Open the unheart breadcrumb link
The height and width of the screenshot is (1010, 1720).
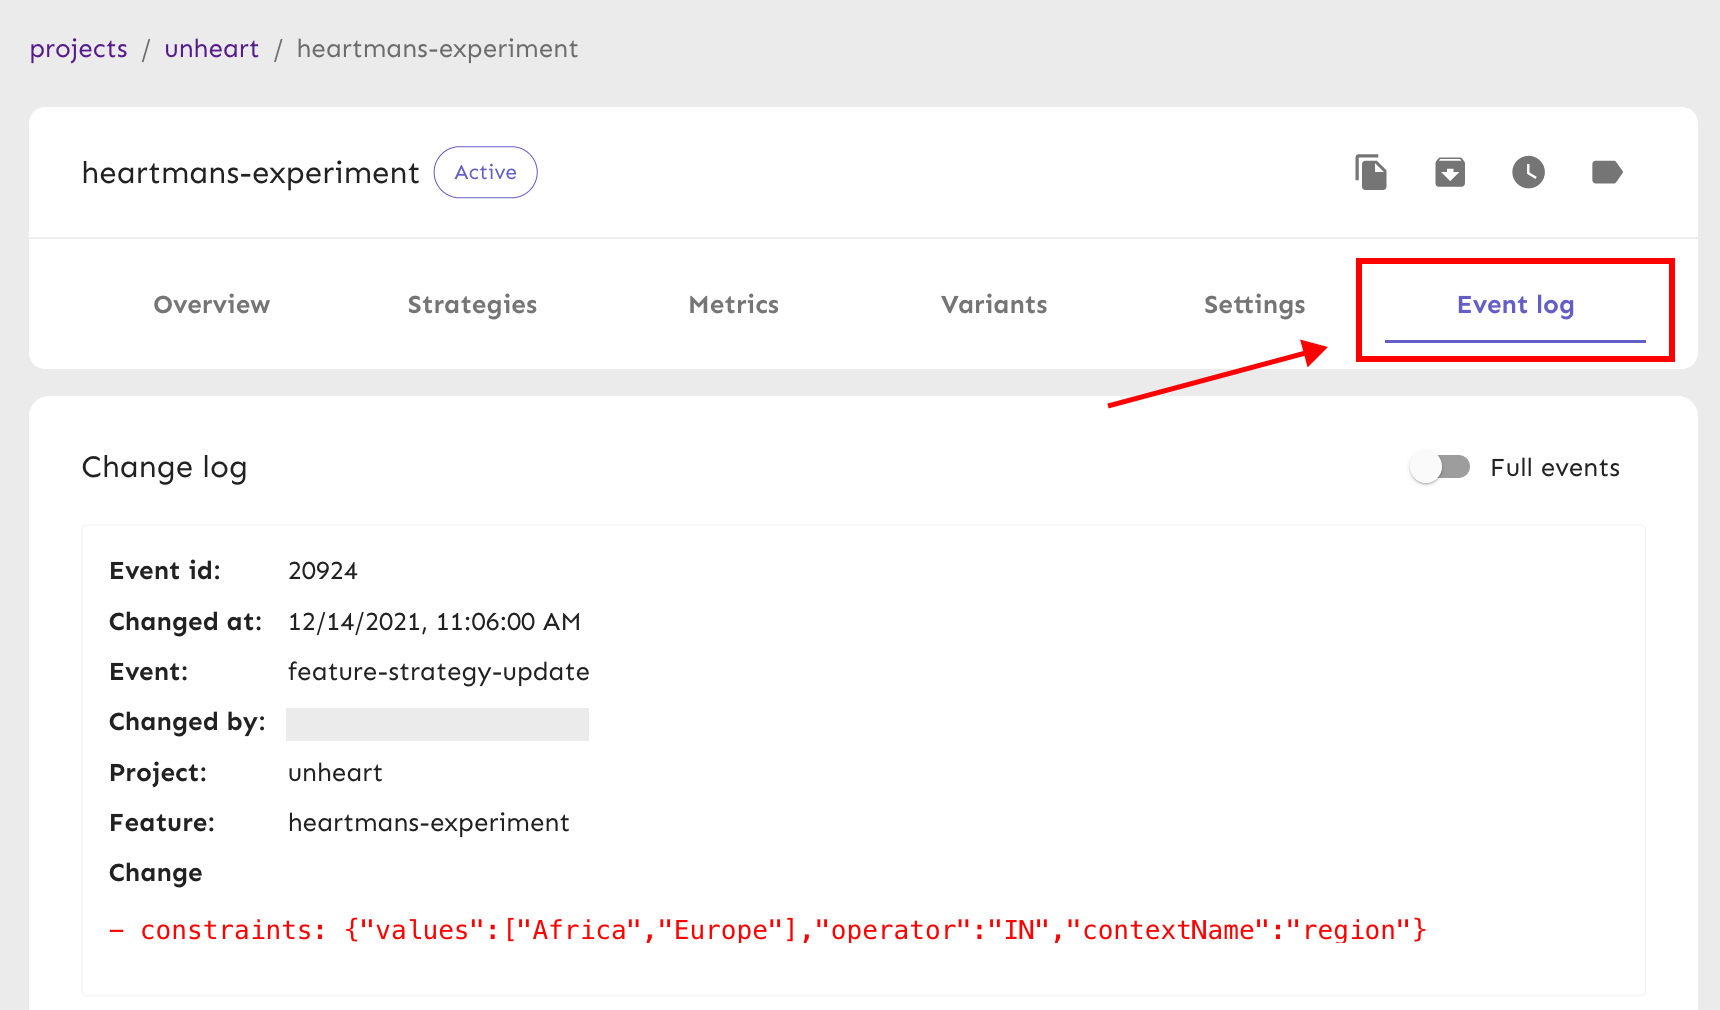click(211, 49)
